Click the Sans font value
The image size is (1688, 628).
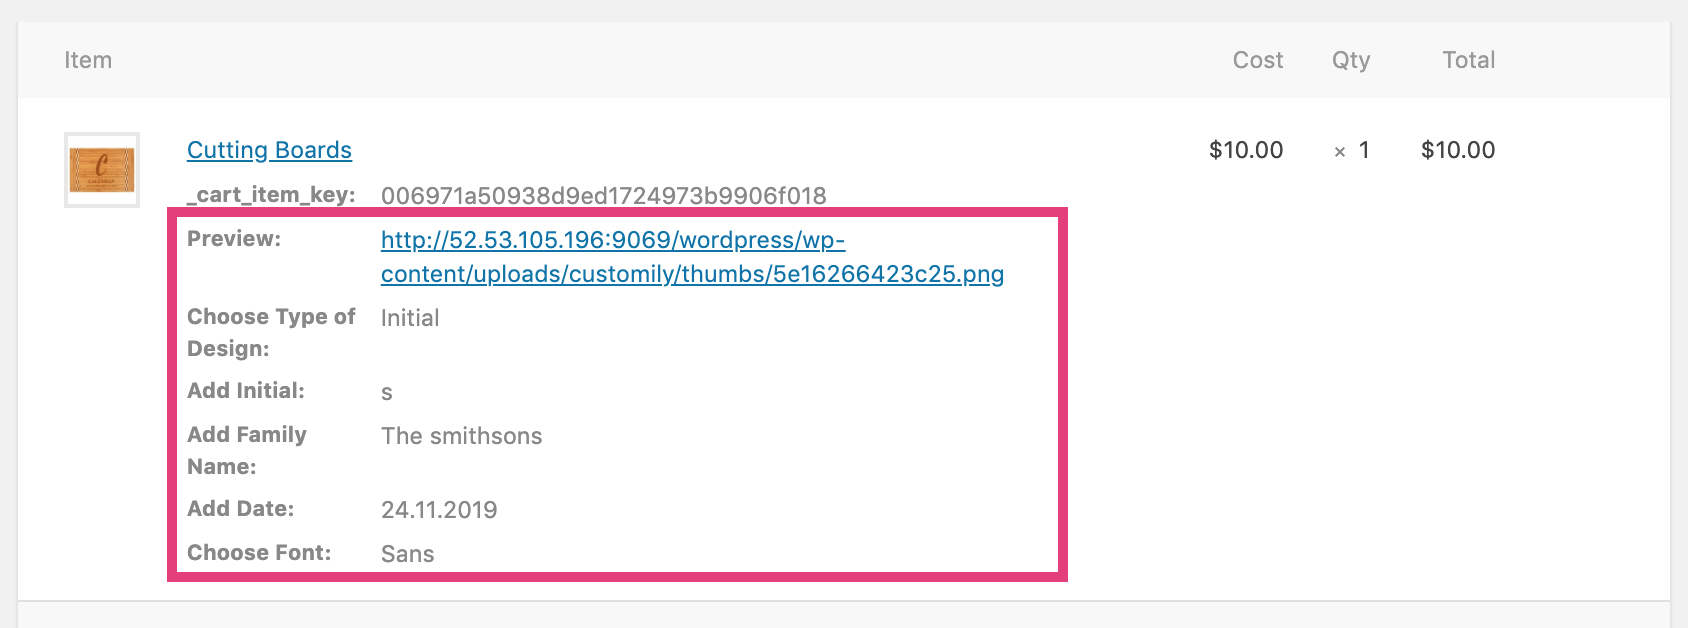(x=407, y=554)
